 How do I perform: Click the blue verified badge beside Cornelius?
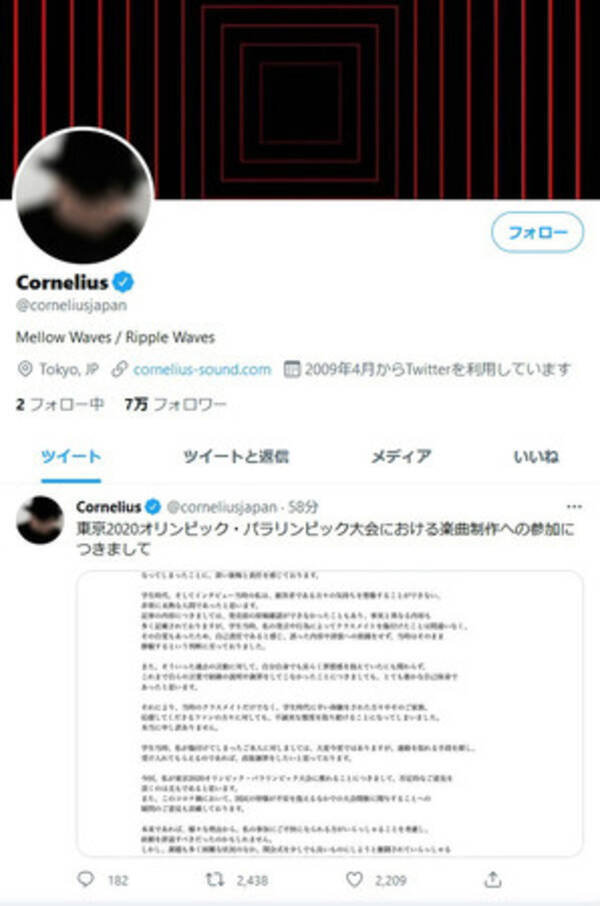coord(123,282)
